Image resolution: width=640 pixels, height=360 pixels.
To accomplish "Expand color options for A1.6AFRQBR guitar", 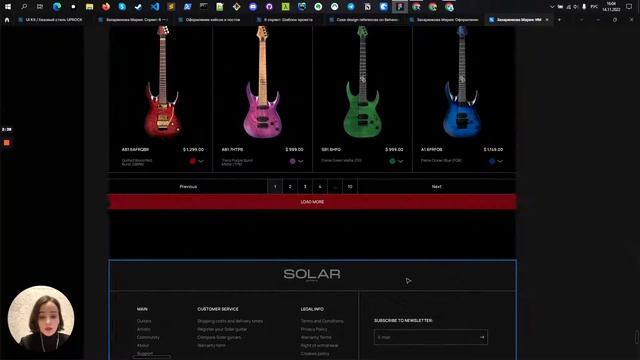I will click(x=201, y=161).
